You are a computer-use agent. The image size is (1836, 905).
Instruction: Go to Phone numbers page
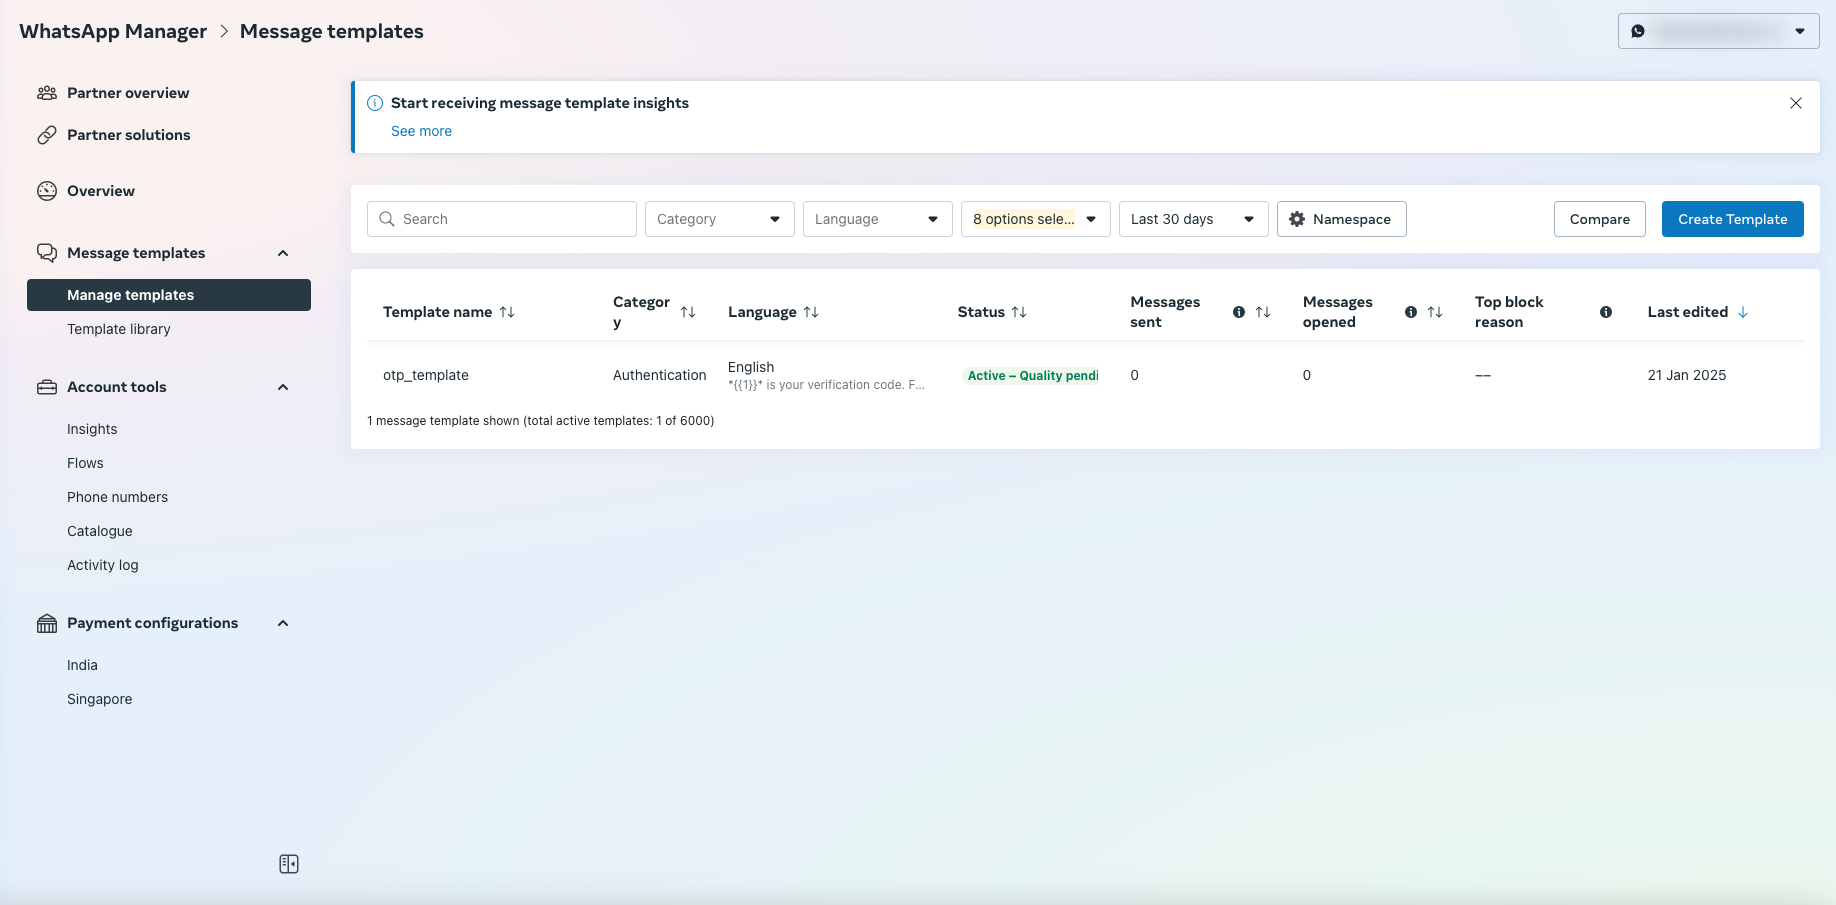(x=117, y=497)
